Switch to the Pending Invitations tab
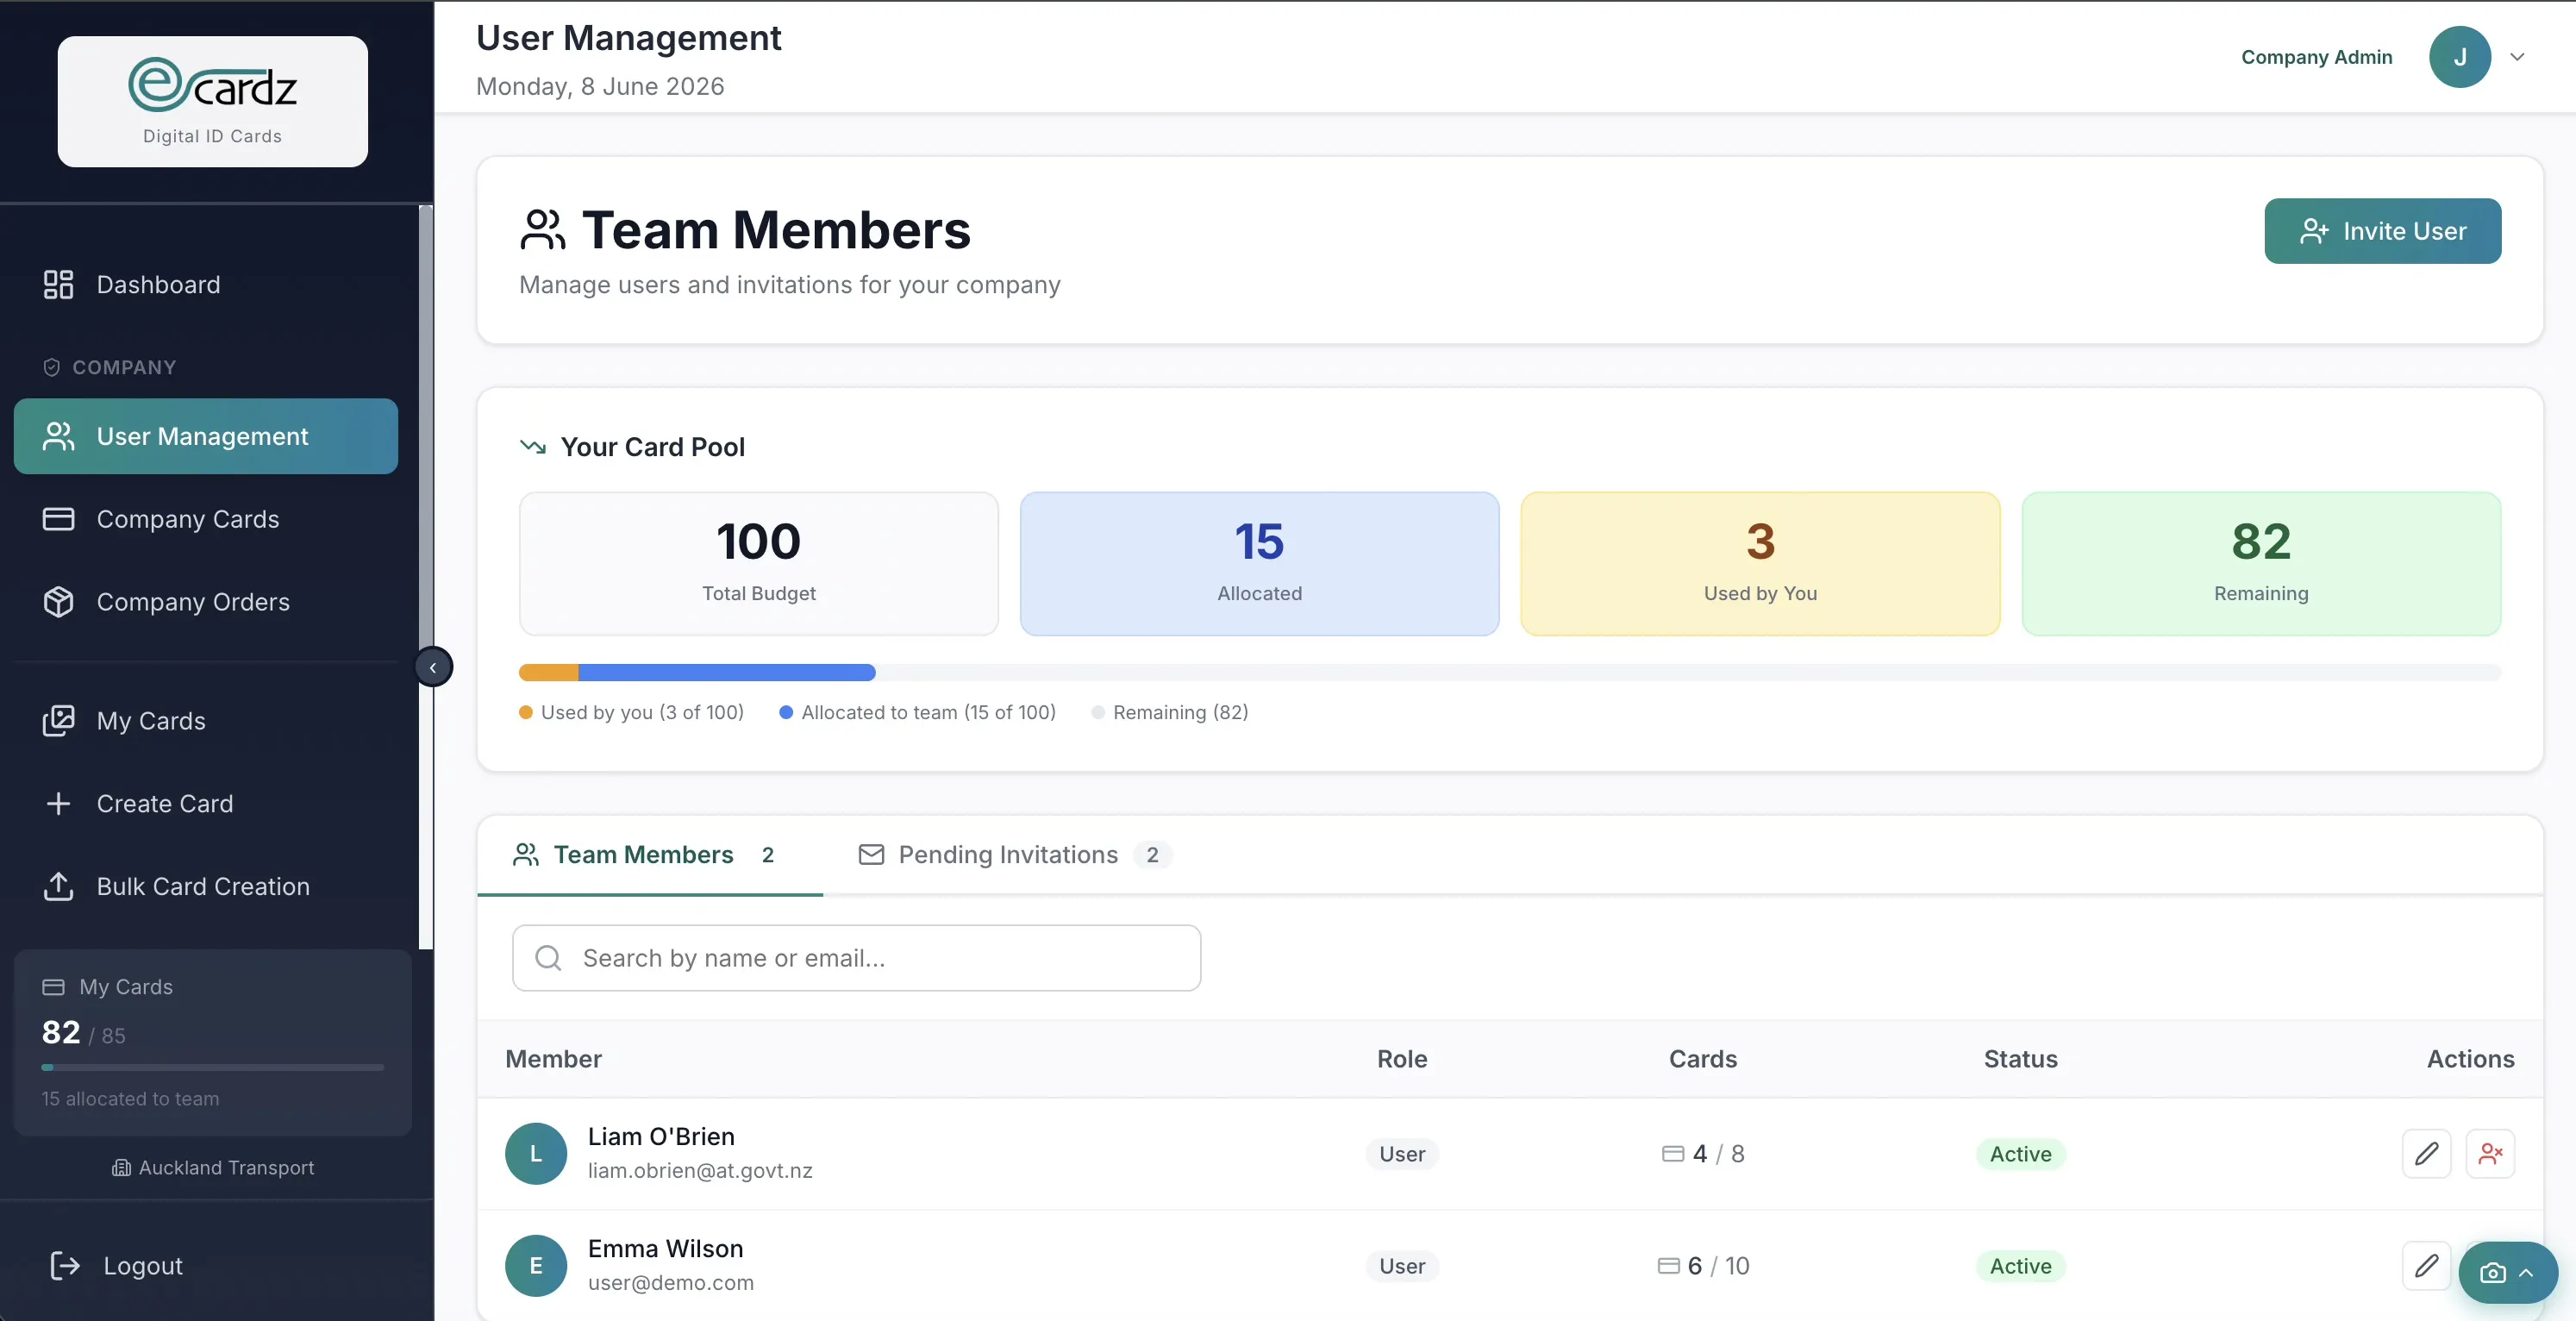 point(1015,855)
